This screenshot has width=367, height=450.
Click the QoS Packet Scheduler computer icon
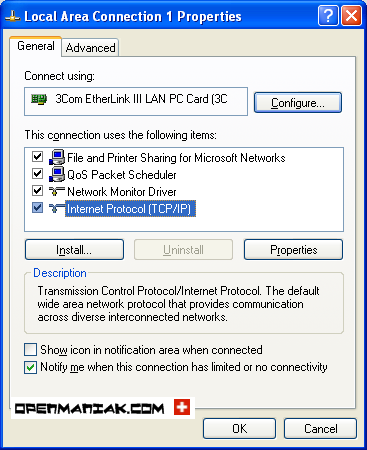tap(57, 174)
